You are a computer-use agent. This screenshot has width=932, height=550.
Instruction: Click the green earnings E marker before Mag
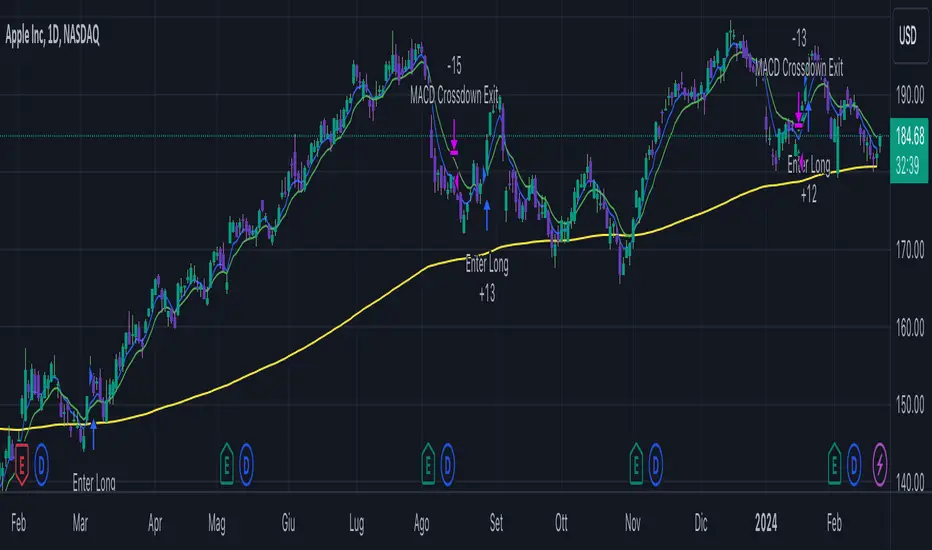click(x=226, y=464)
